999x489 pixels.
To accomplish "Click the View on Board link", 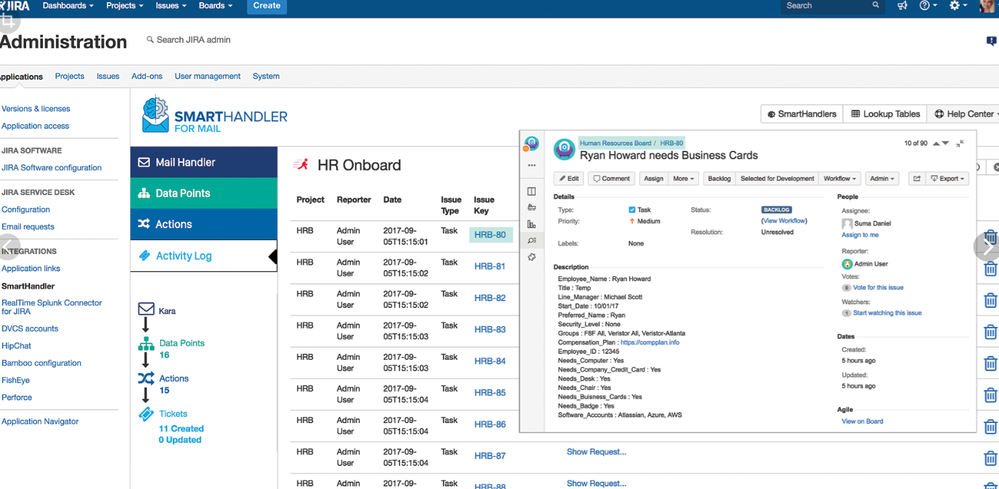I will click(x=862, y=422).
